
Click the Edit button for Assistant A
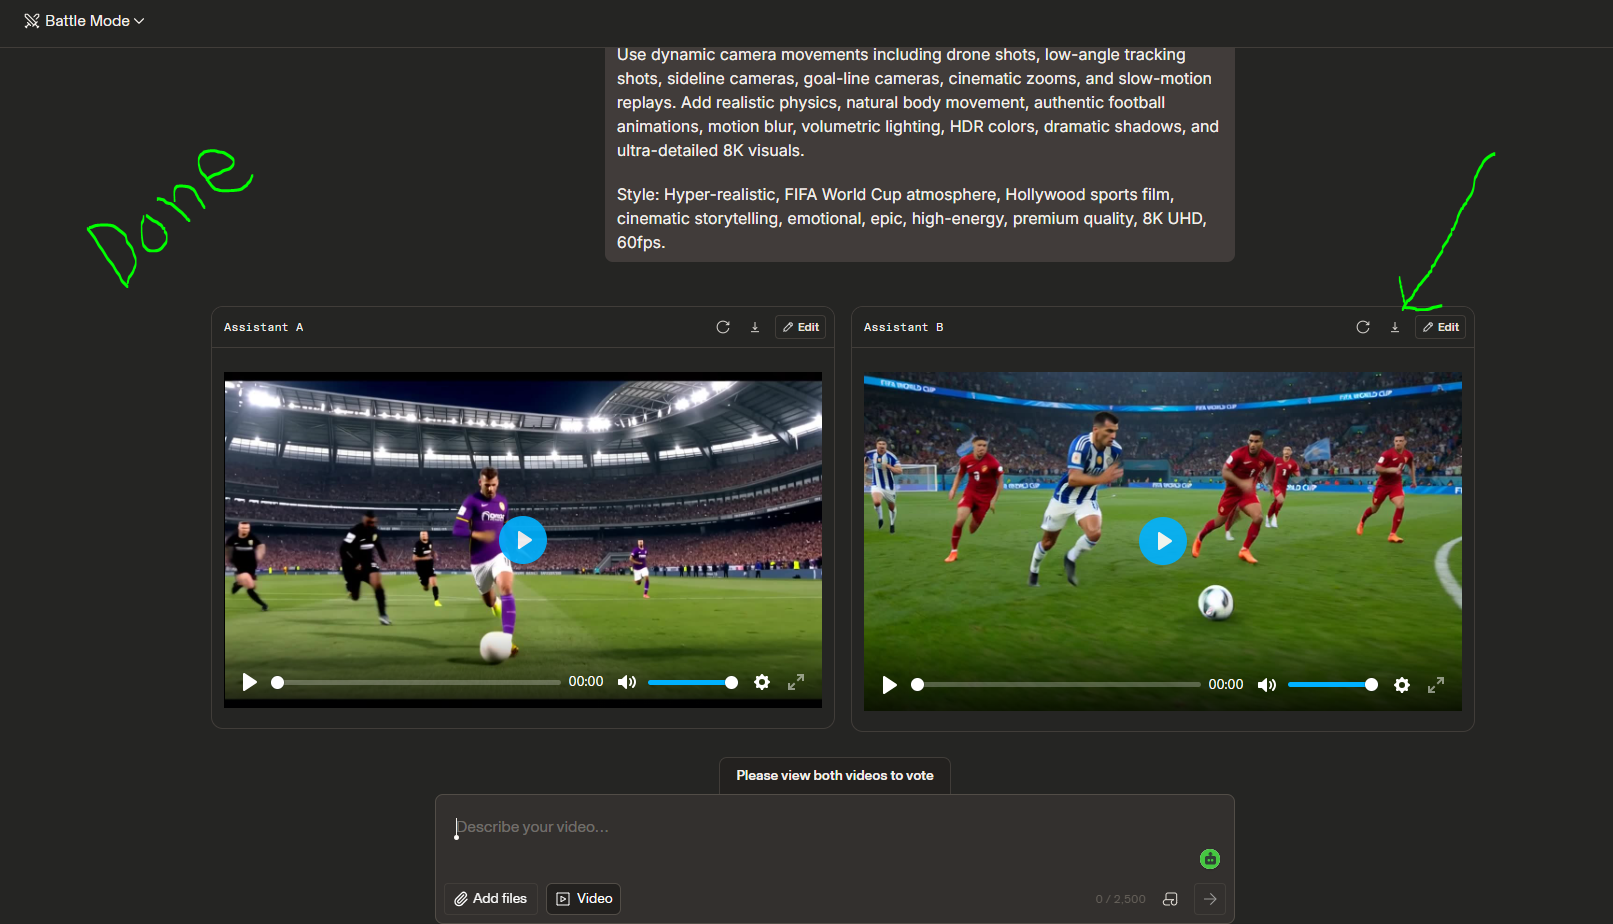800,327
